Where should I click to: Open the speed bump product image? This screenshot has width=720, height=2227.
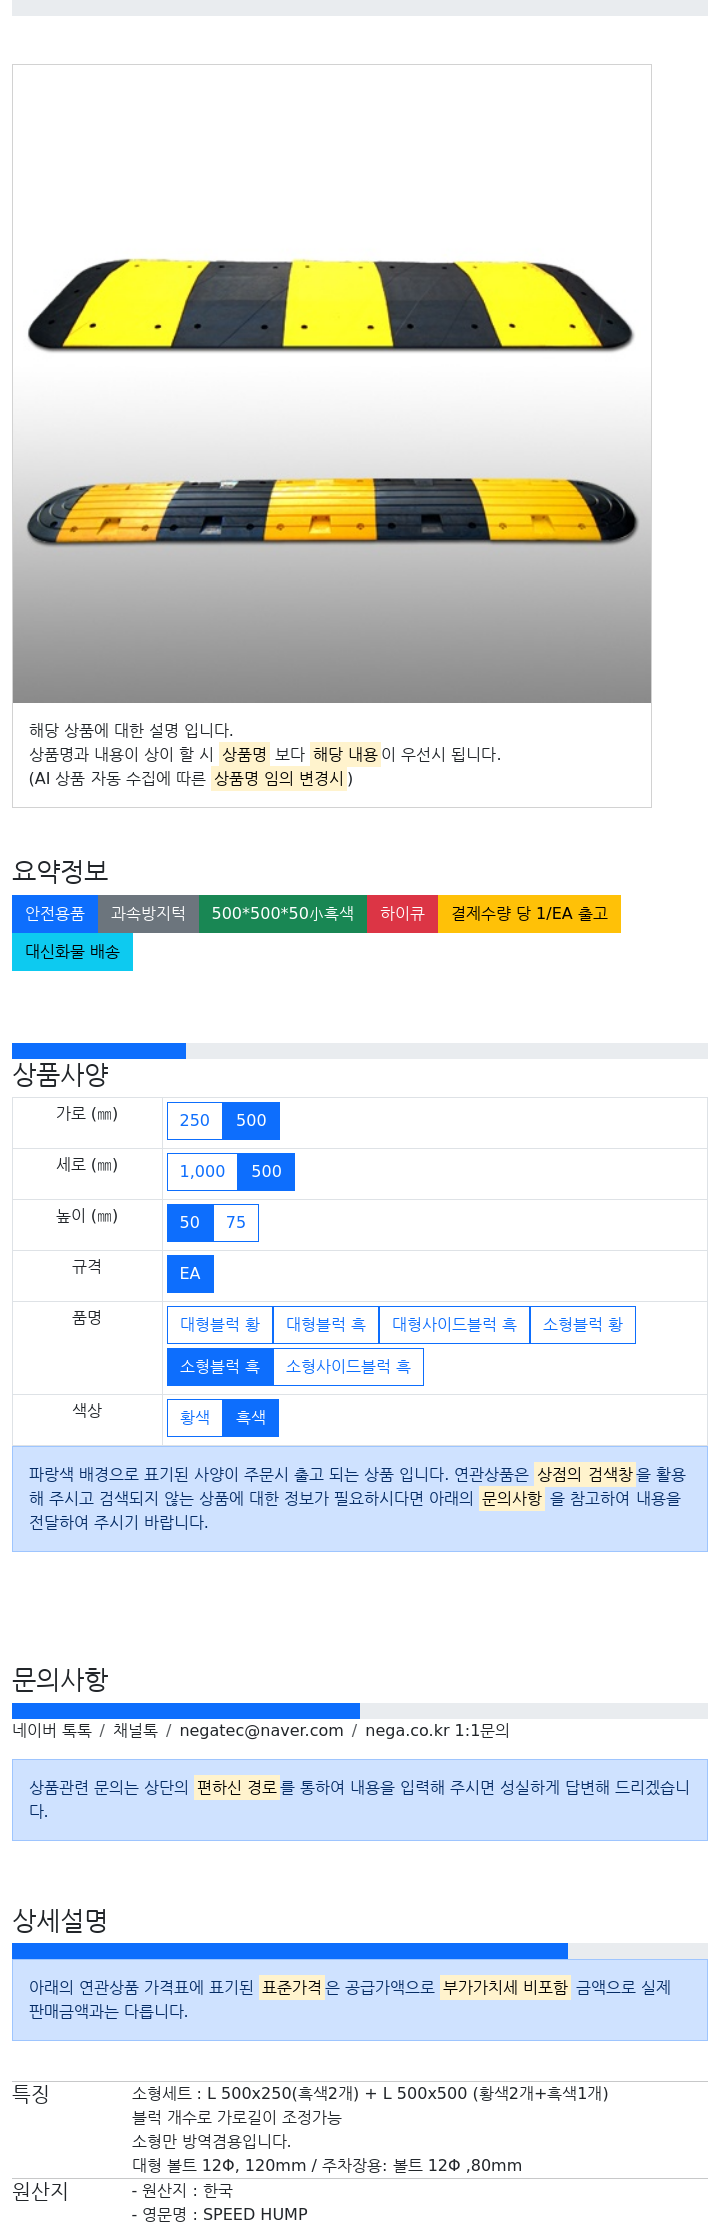332,384
